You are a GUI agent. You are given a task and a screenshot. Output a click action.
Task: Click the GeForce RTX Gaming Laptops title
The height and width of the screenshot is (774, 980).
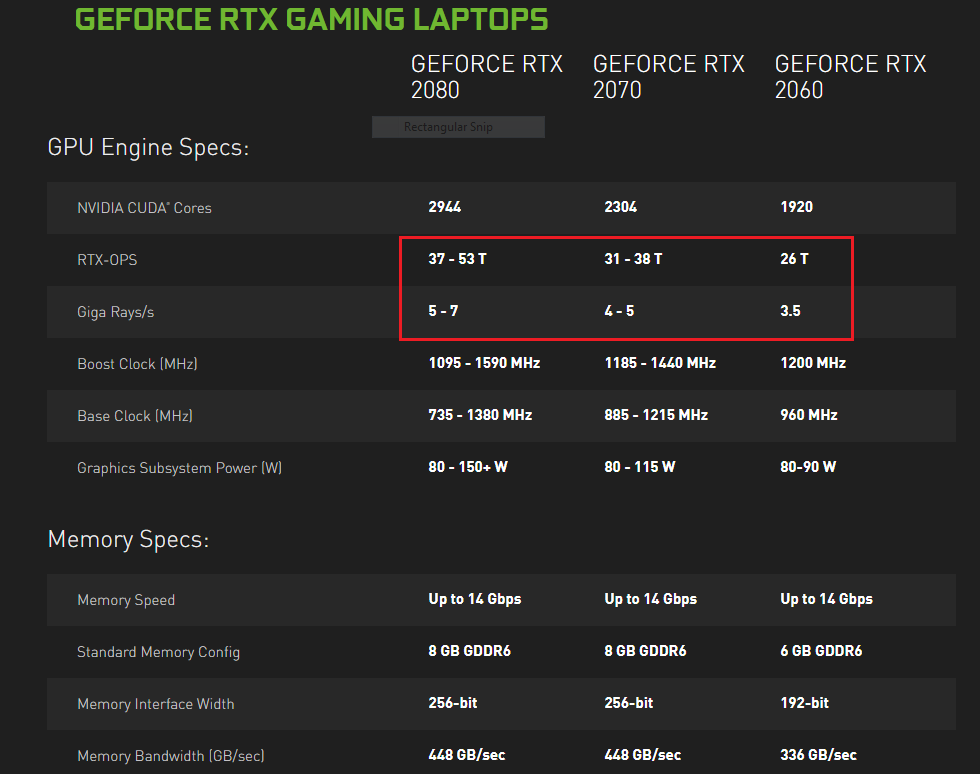click(311, 19)
